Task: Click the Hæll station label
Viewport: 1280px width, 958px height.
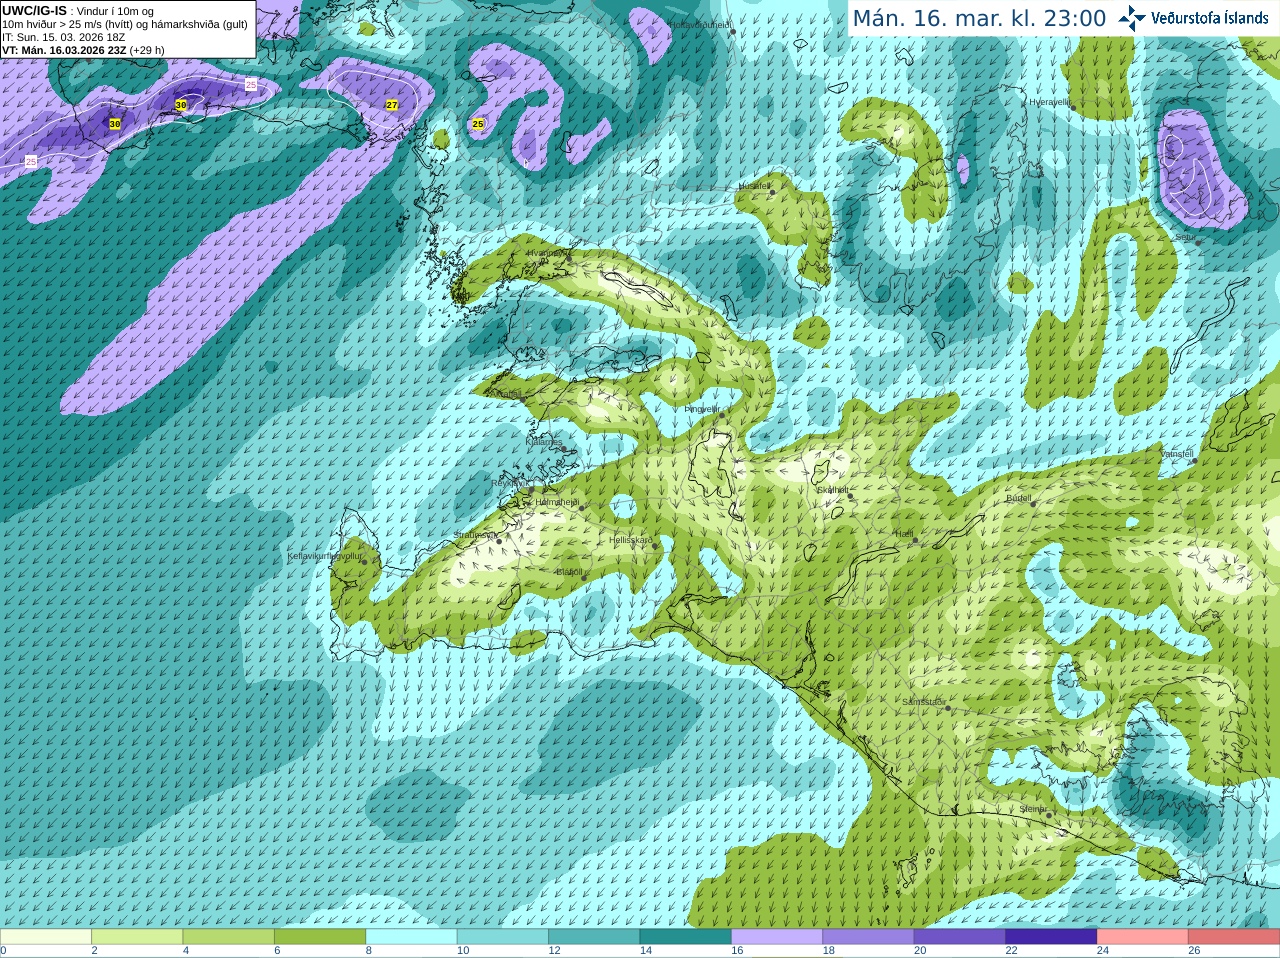Action: coord(904,534)
